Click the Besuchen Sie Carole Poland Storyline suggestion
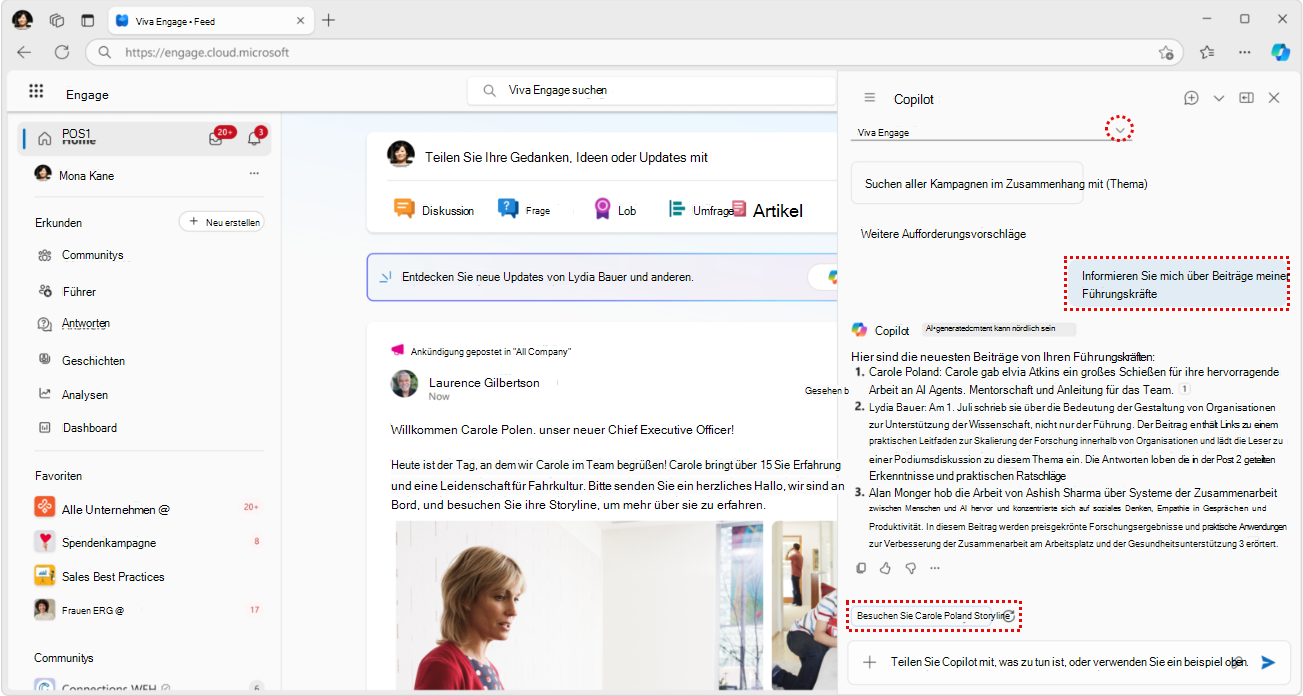 point(935,616)
